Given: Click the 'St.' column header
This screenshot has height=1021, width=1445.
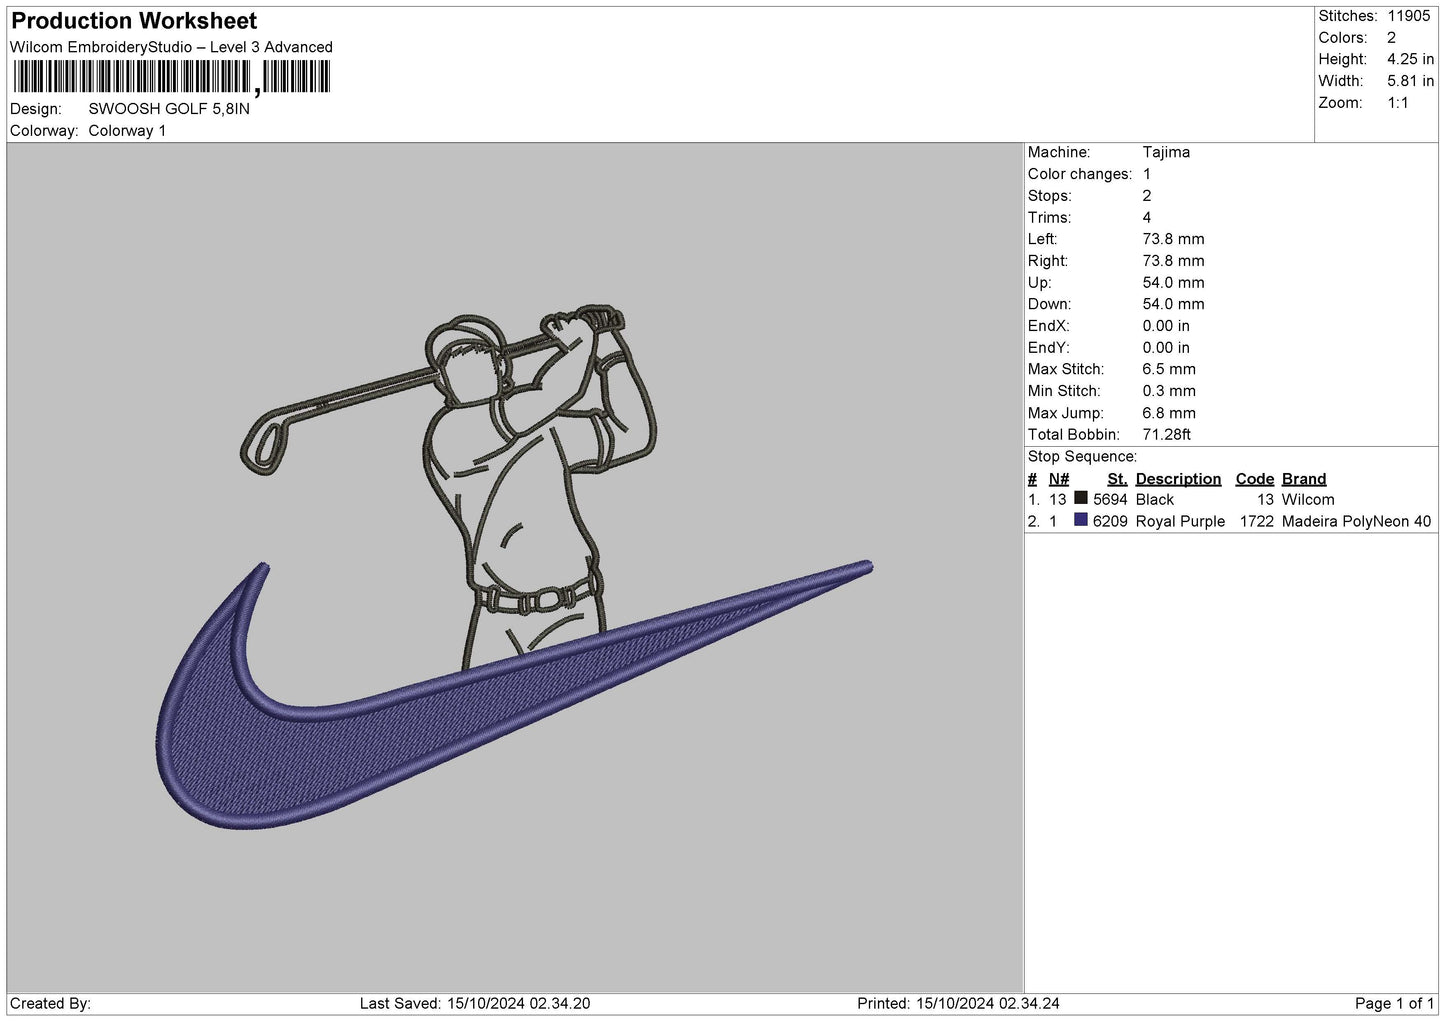Looking at the screenshot, I should 1117,479.
